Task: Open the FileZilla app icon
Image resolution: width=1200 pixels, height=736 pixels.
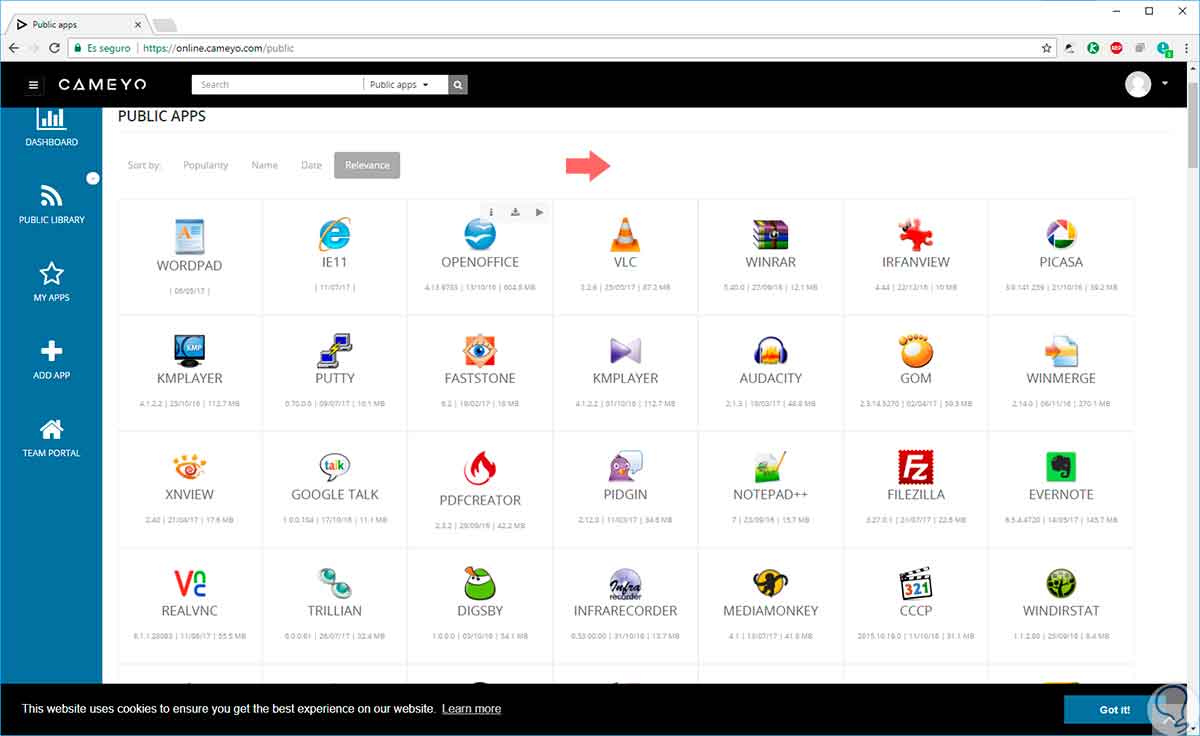Action: 915,467
